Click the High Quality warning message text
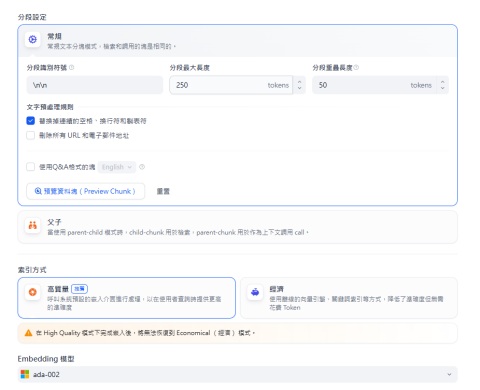This screenshot has height=390, width=480. (145, 333)
